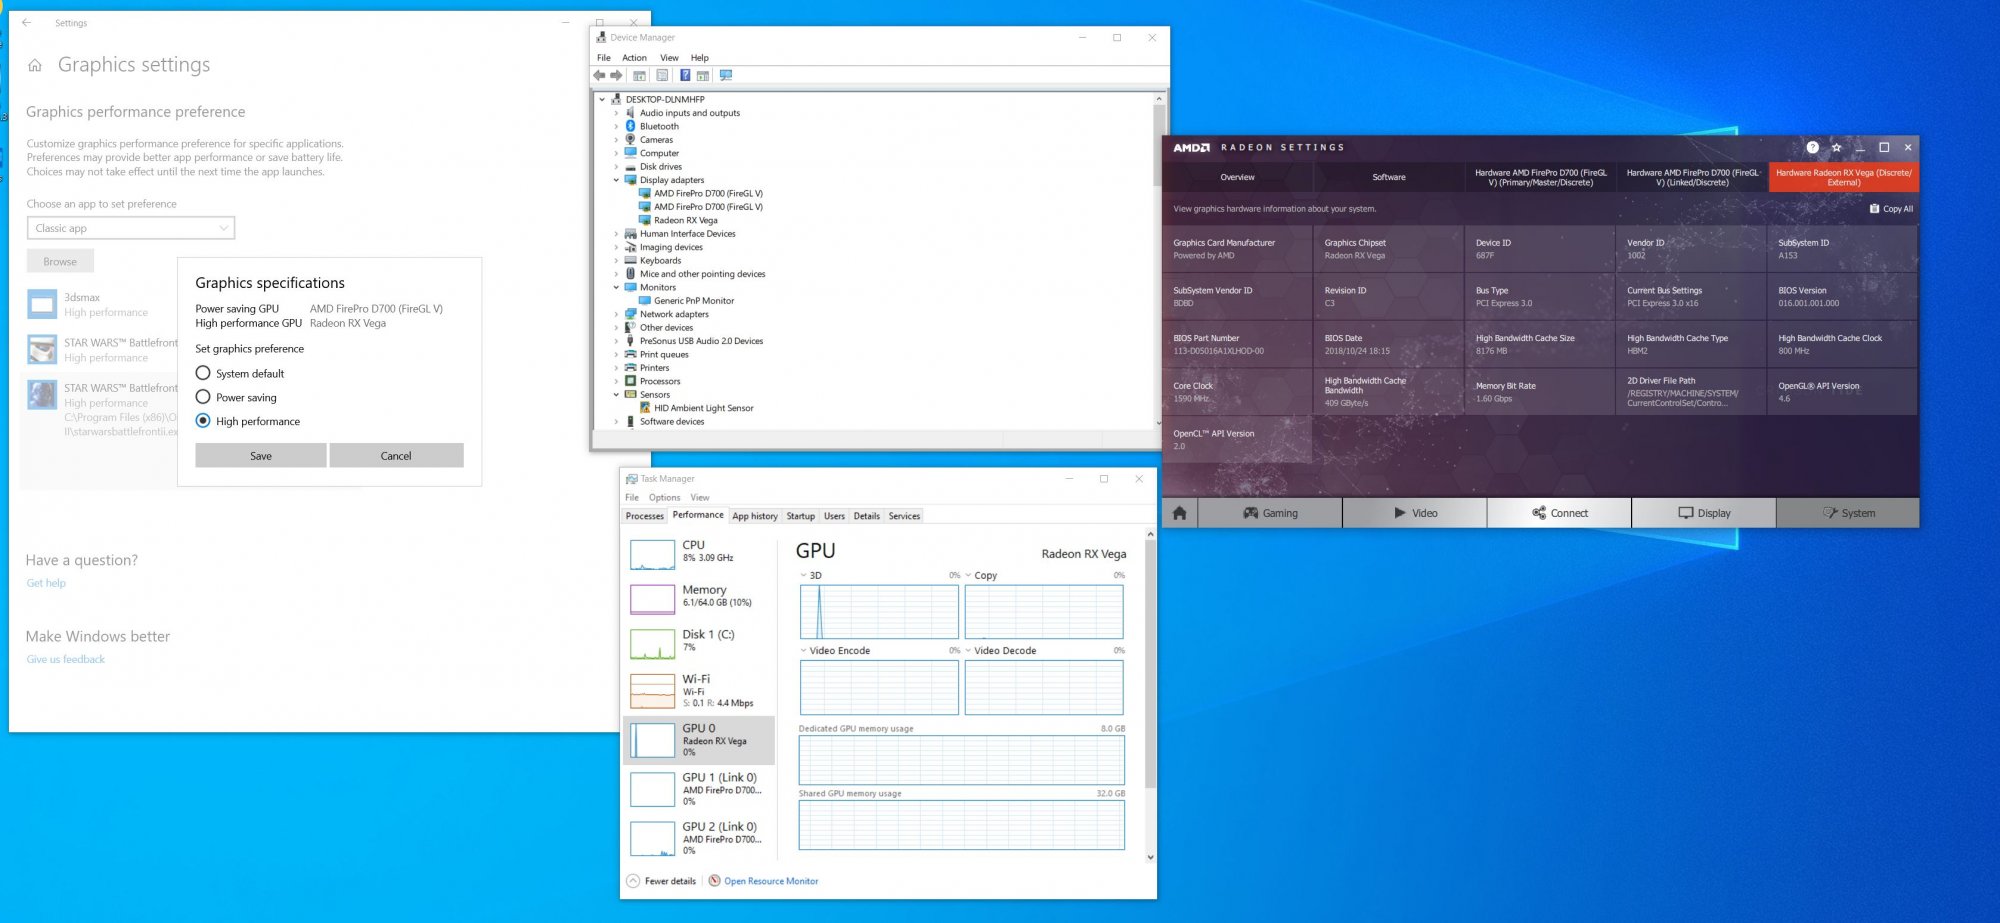Click Device Manager's forward arrow toolbar icon
Screen dimensions: 2000x923
pyautogui.click(x=616, y=76)
